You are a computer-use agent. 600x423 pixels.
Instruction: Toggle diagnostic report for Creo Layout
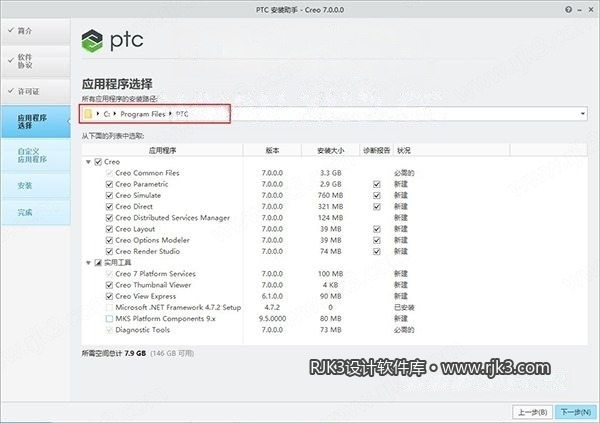tap(377, 229)
